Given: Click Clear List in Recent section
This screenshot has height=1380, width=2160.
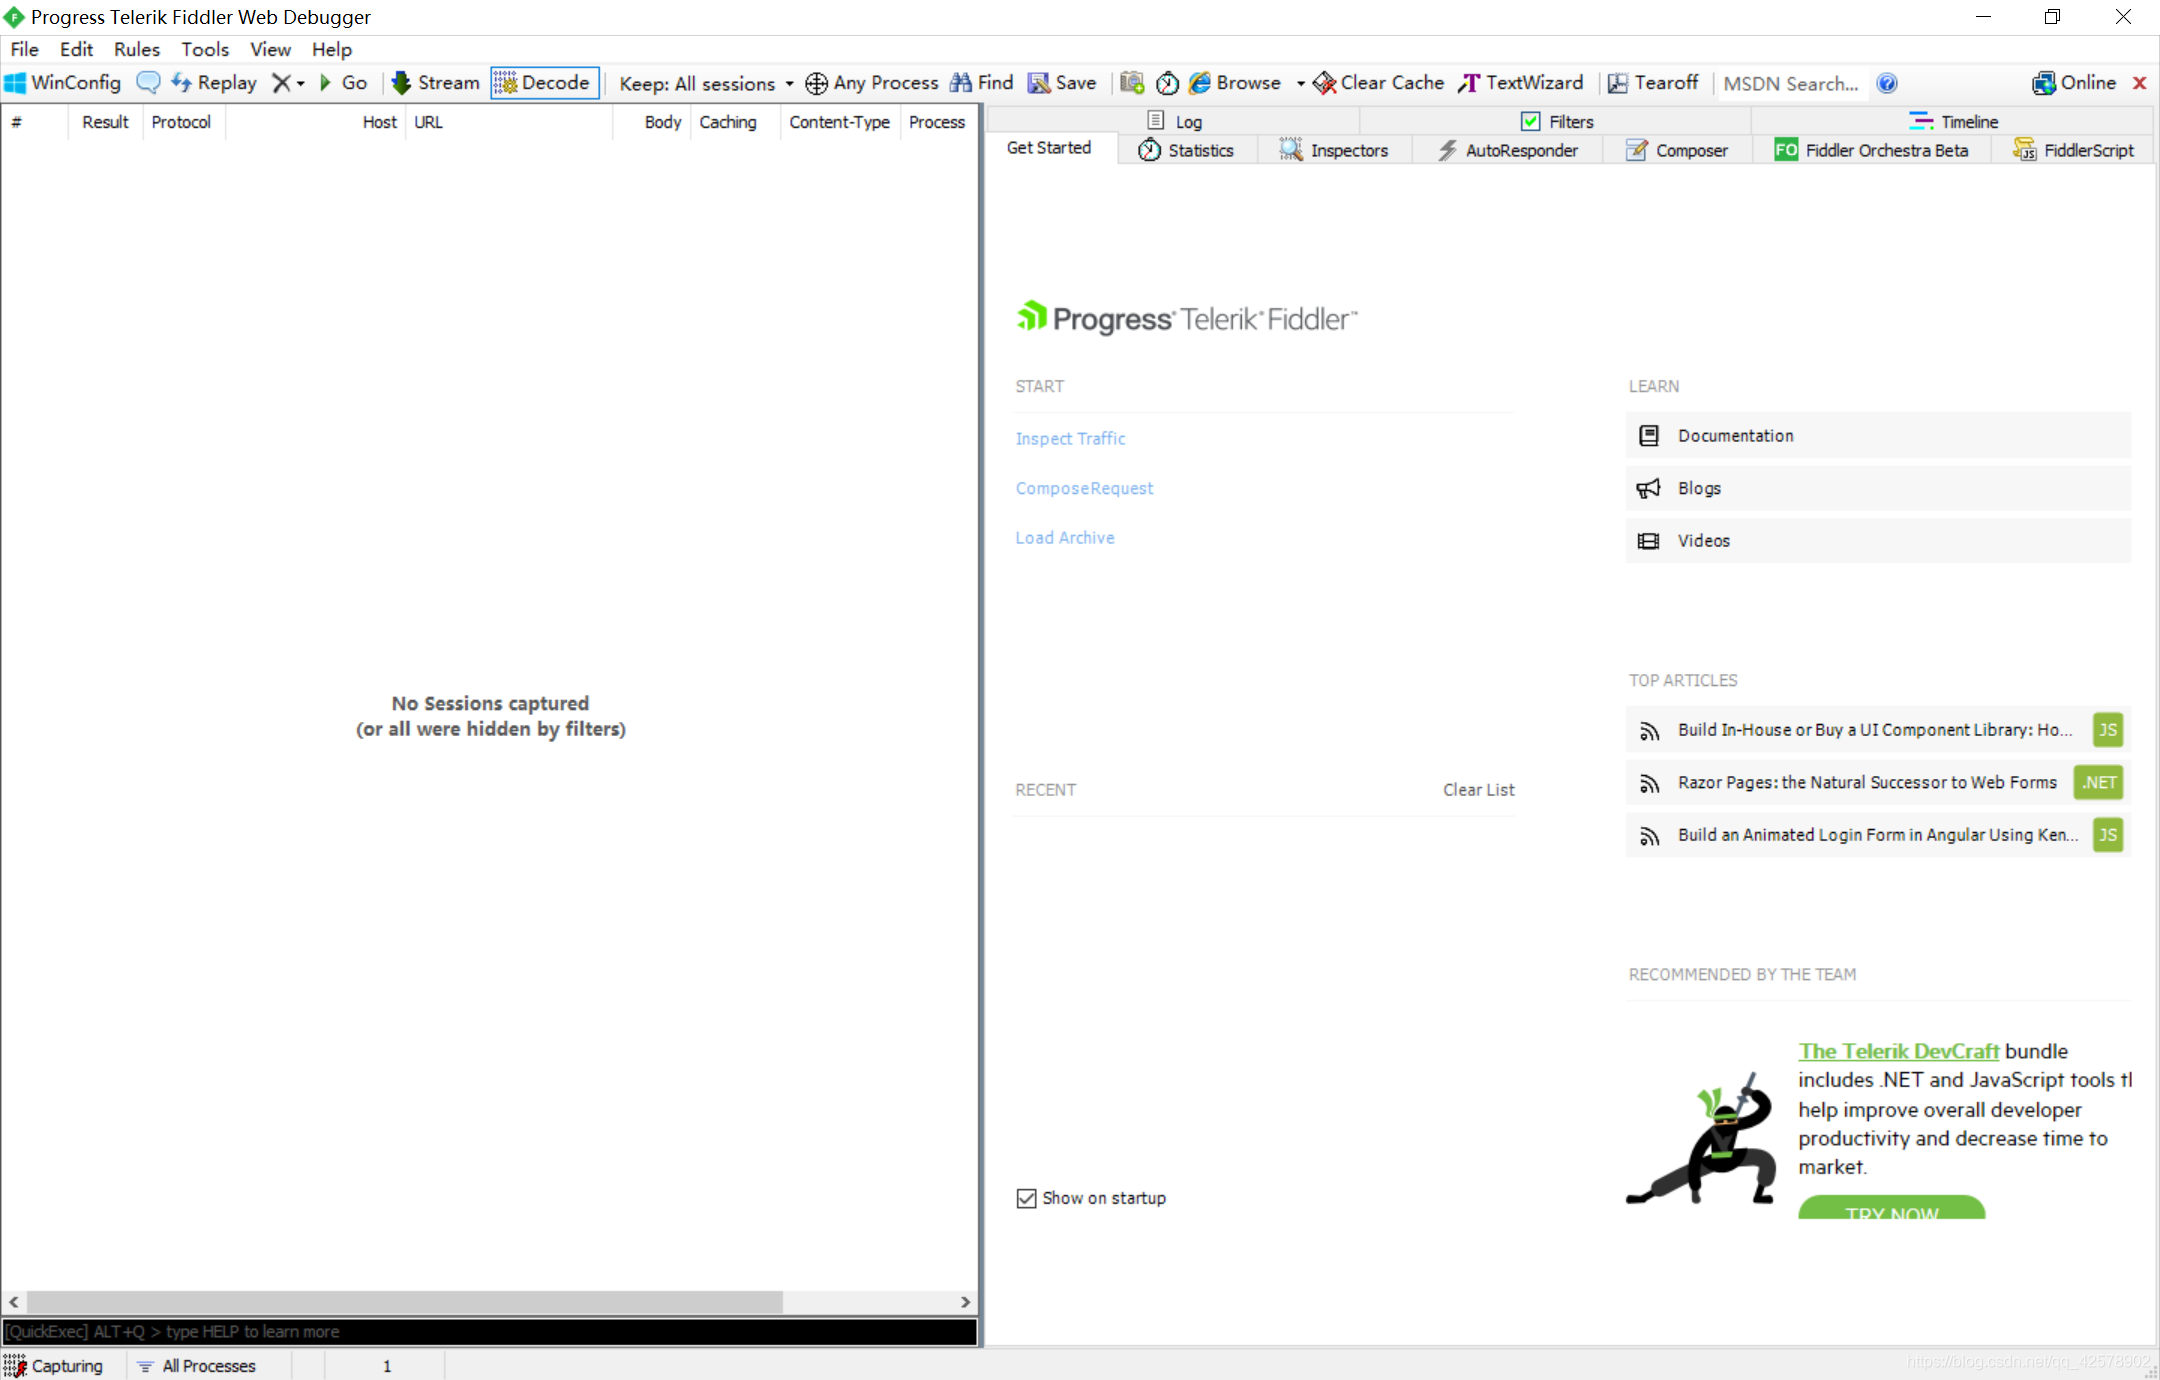Looking at the screenshot, I should (x=1478, y=790).
